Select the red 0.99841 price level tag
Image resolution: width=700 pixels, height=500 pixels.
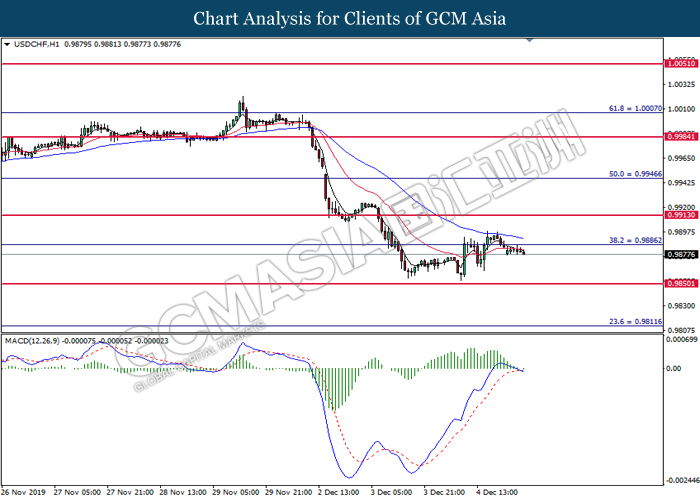coord(680,137)
